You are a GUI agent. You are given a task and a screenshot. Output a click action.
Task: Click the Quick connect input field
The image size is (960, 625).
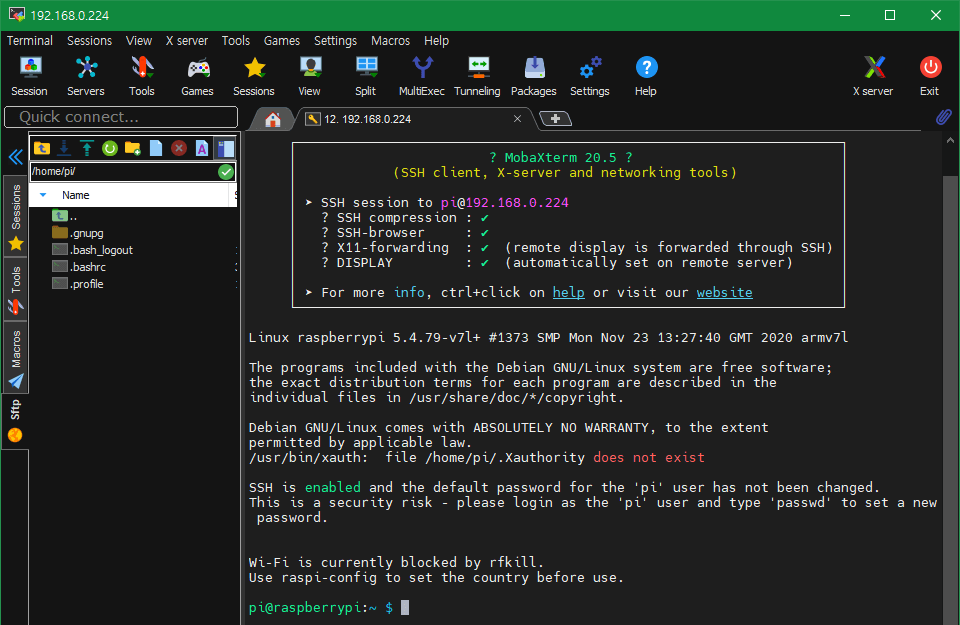point(121,117)
